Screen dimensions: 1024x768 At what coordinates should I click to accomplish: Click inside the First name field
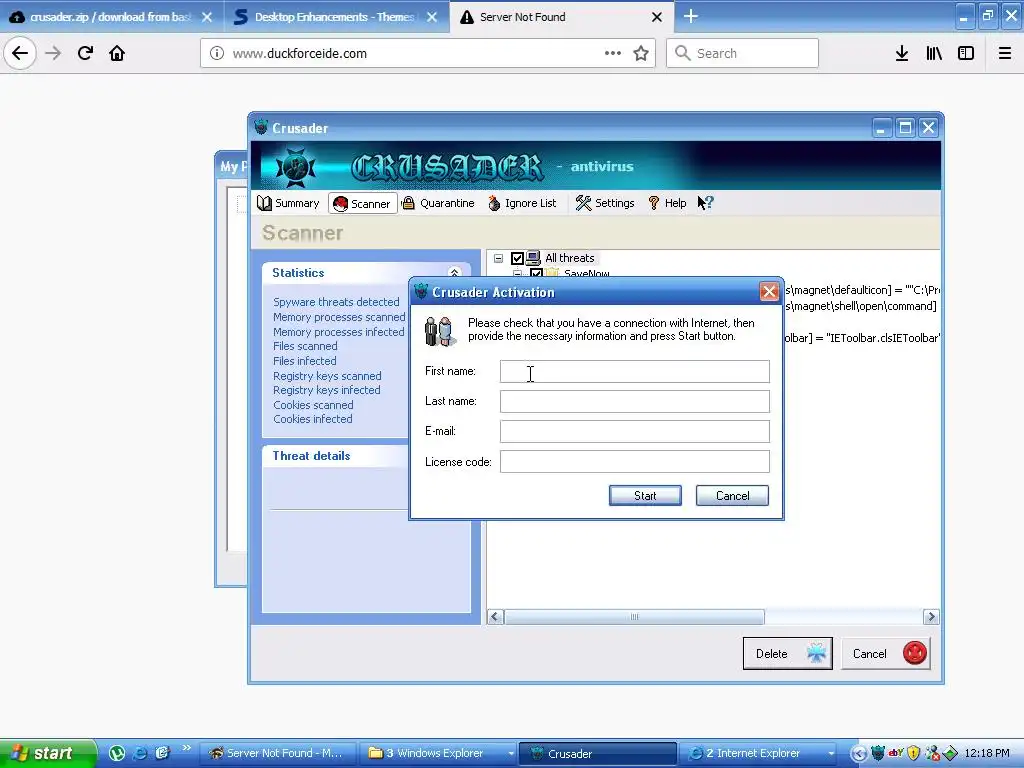click(634, 371)
